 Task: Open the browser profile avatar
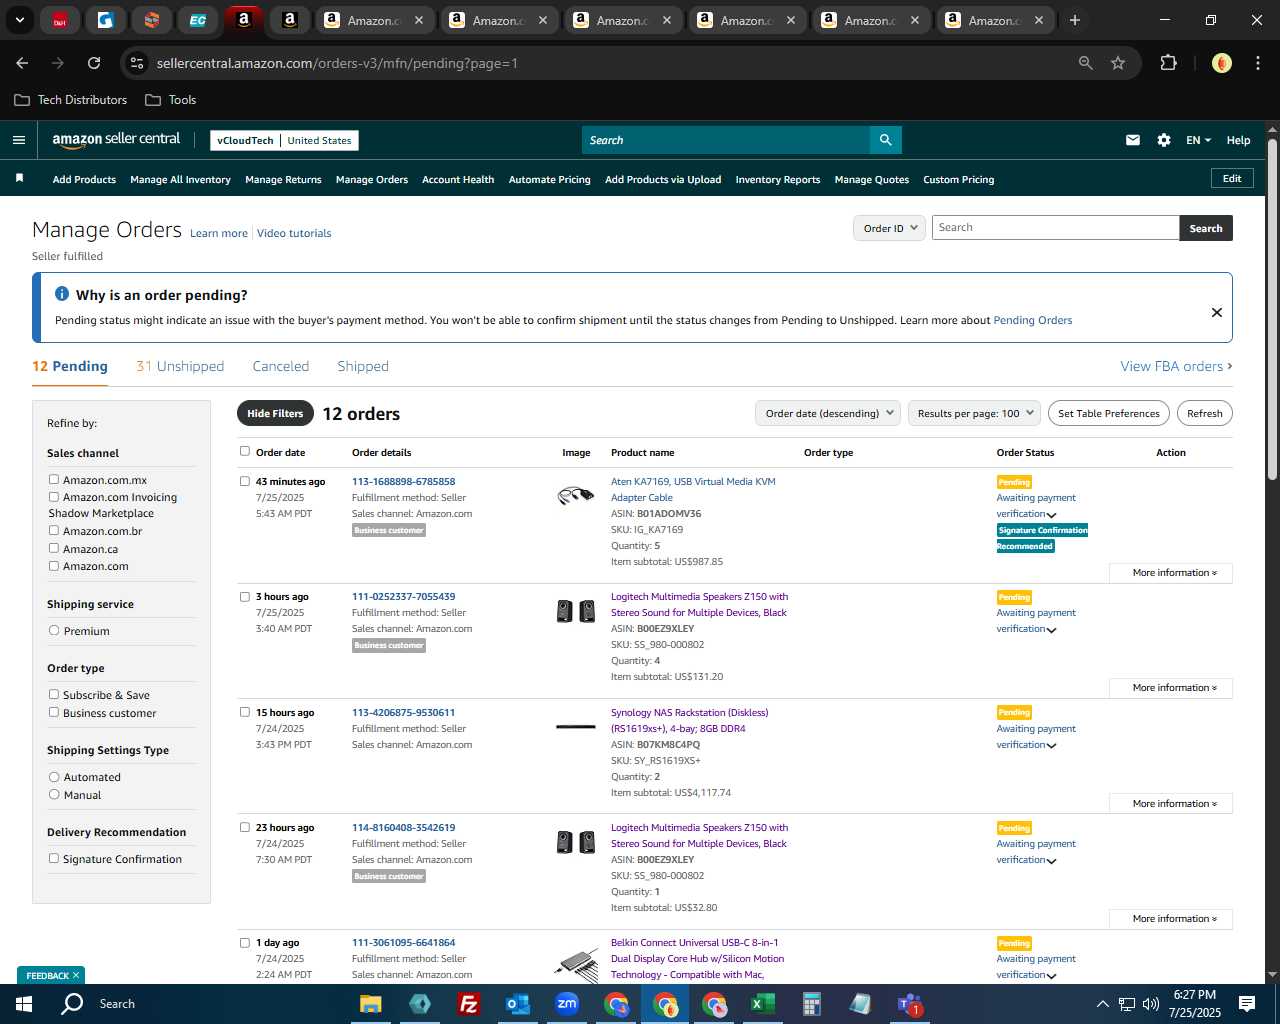[1222, 63]
